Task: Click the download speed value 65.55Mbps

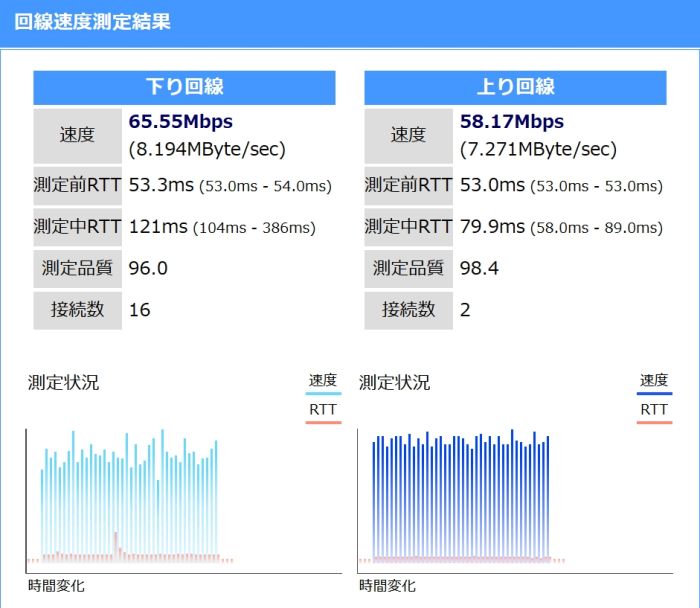Action: 181,122
